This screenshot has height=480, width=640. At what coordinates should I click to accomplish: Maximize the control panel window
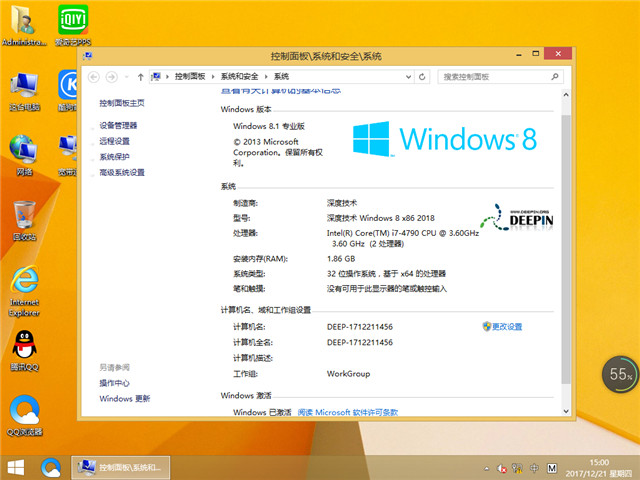[x=536, y=53]
